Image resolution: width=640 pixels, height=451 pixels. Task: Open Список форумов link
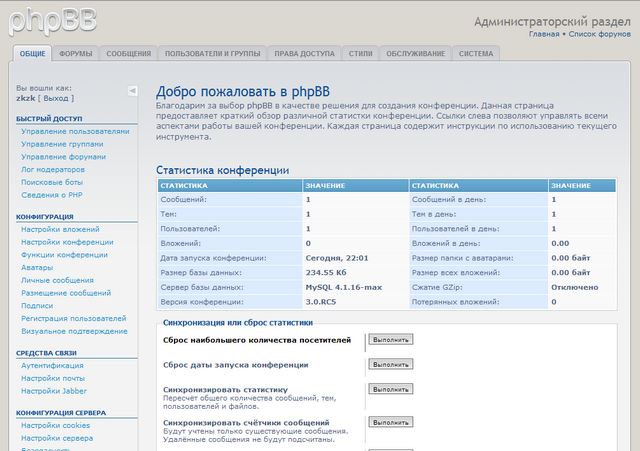598,34
